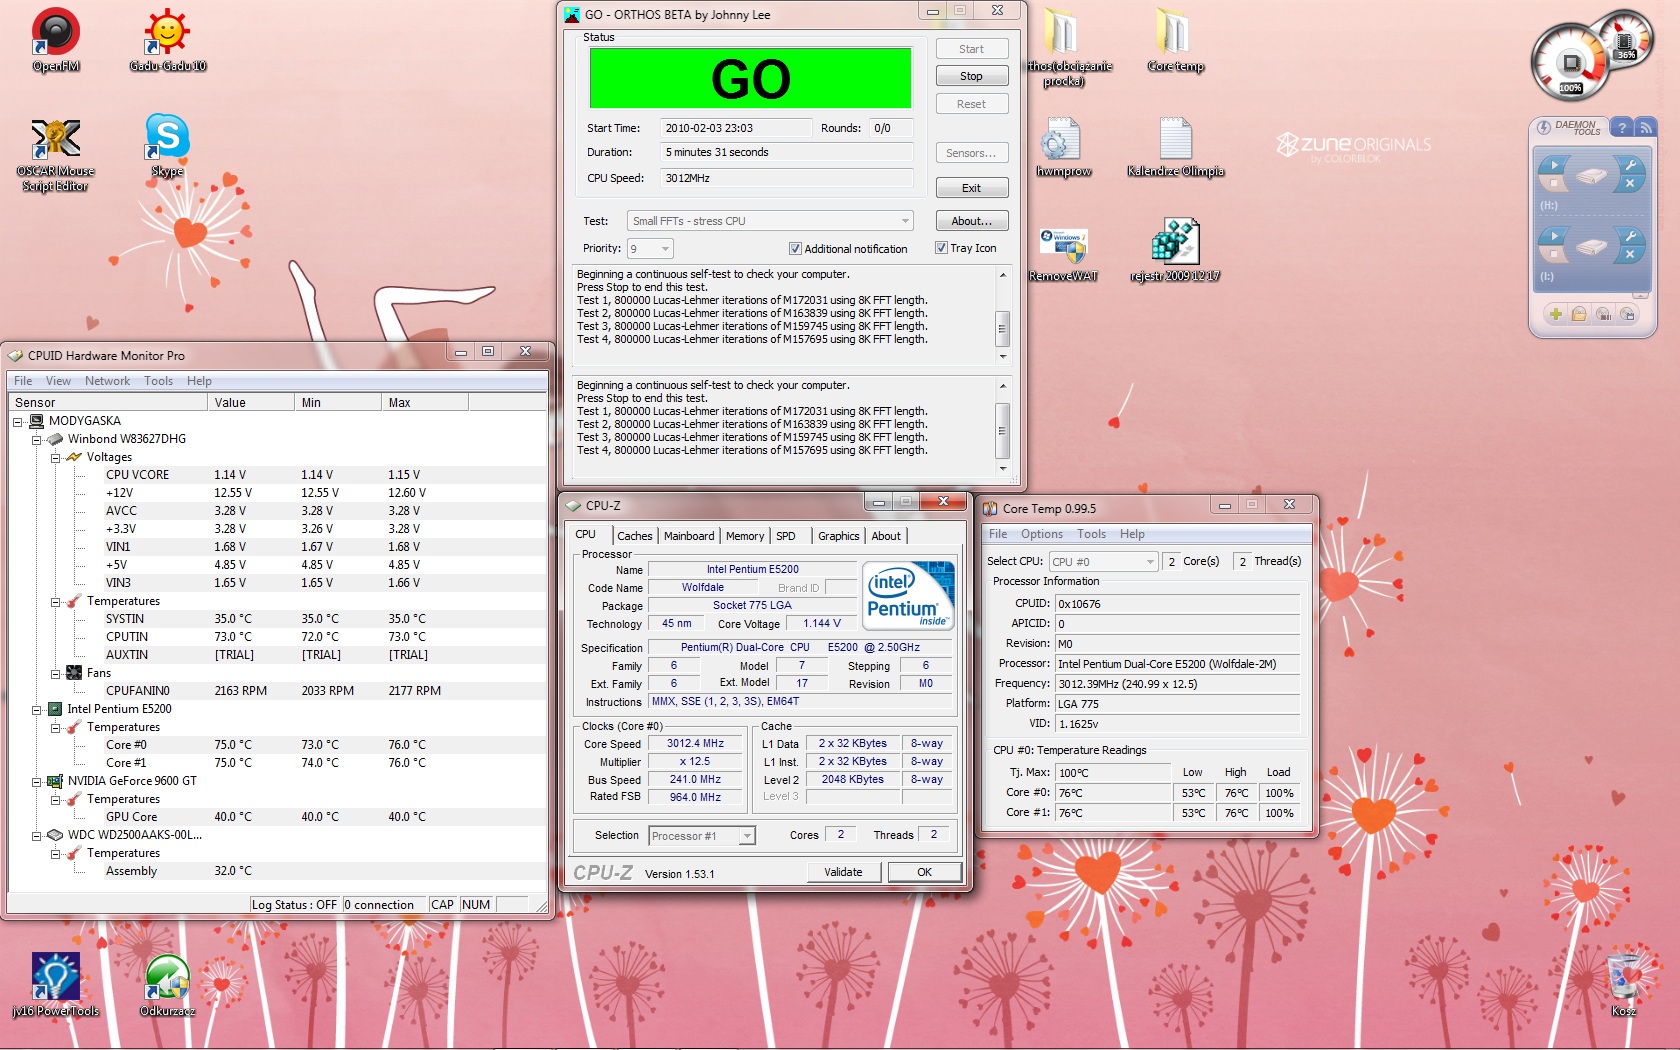Click the Daemon Tools play button for drive H:
Image resolution: width=1680 pixels, height=1050 pixels.
tap(1554, 165)
